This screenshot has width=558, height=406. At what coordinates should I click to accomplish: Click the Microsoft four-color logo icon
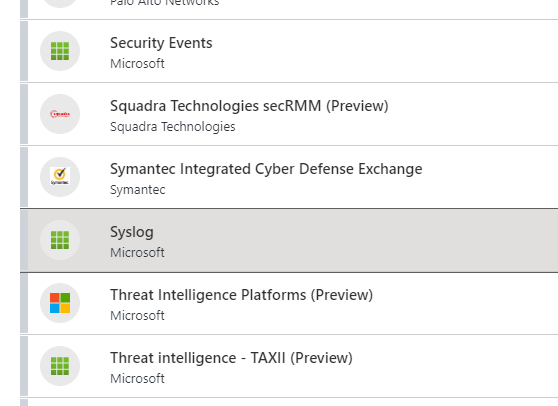click(60, 303)
